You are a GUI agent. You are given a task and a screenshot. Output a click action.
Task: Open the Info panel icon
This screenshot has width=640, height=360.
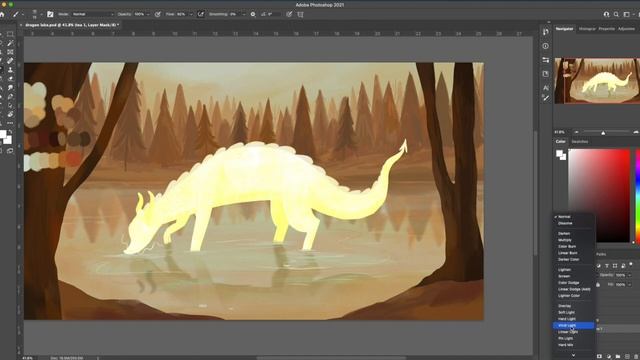[x=546, y=46]
